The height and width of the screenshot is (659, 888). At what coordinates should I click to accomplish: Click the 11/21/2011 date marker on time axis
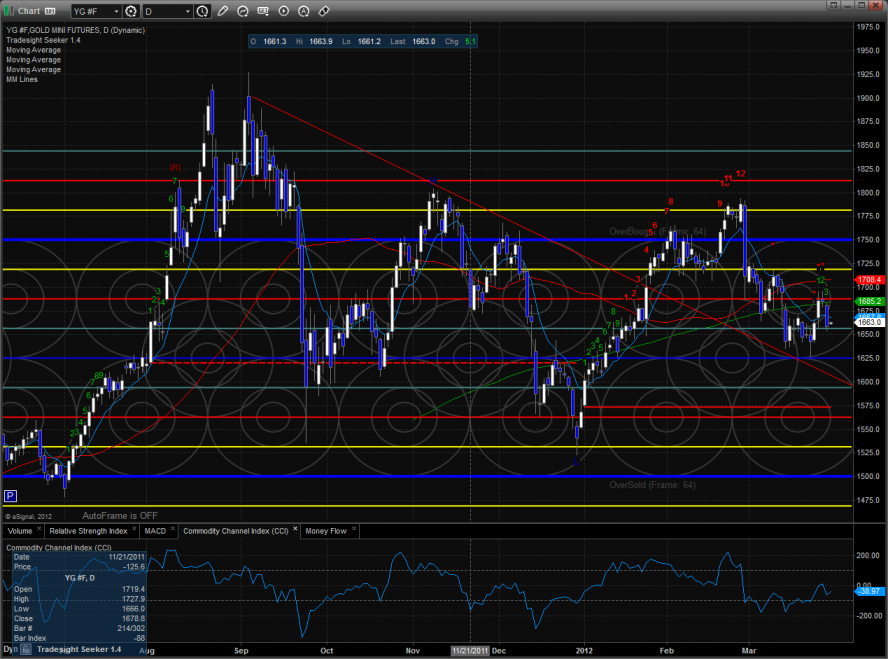pyautogui.click(x=470, y=648)
